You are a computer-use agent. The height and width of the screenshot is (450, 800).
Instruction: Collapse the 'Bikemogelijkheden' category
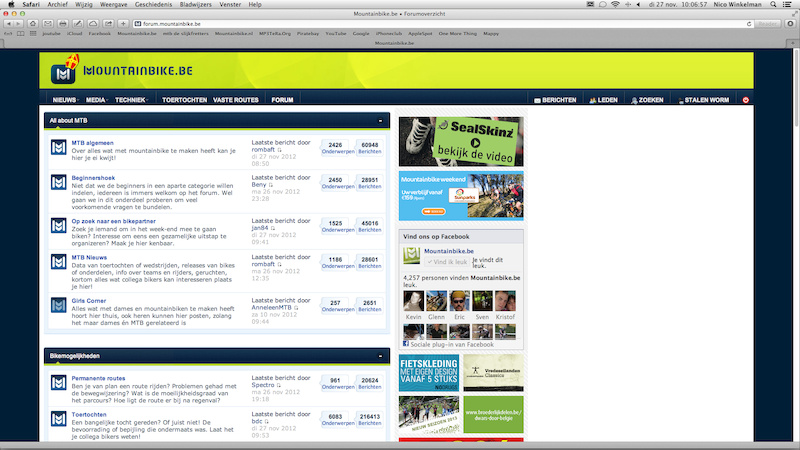click(x=380, y=356)
